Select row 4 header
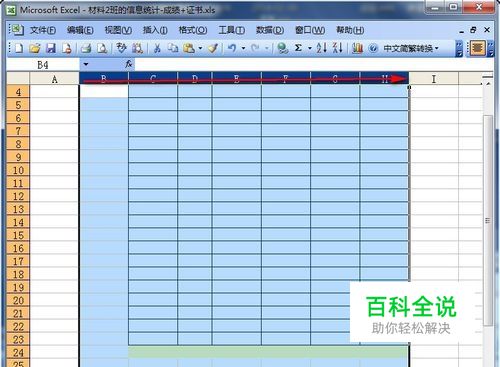The width and height of the screenshot is (500, 367). point(18,92)
